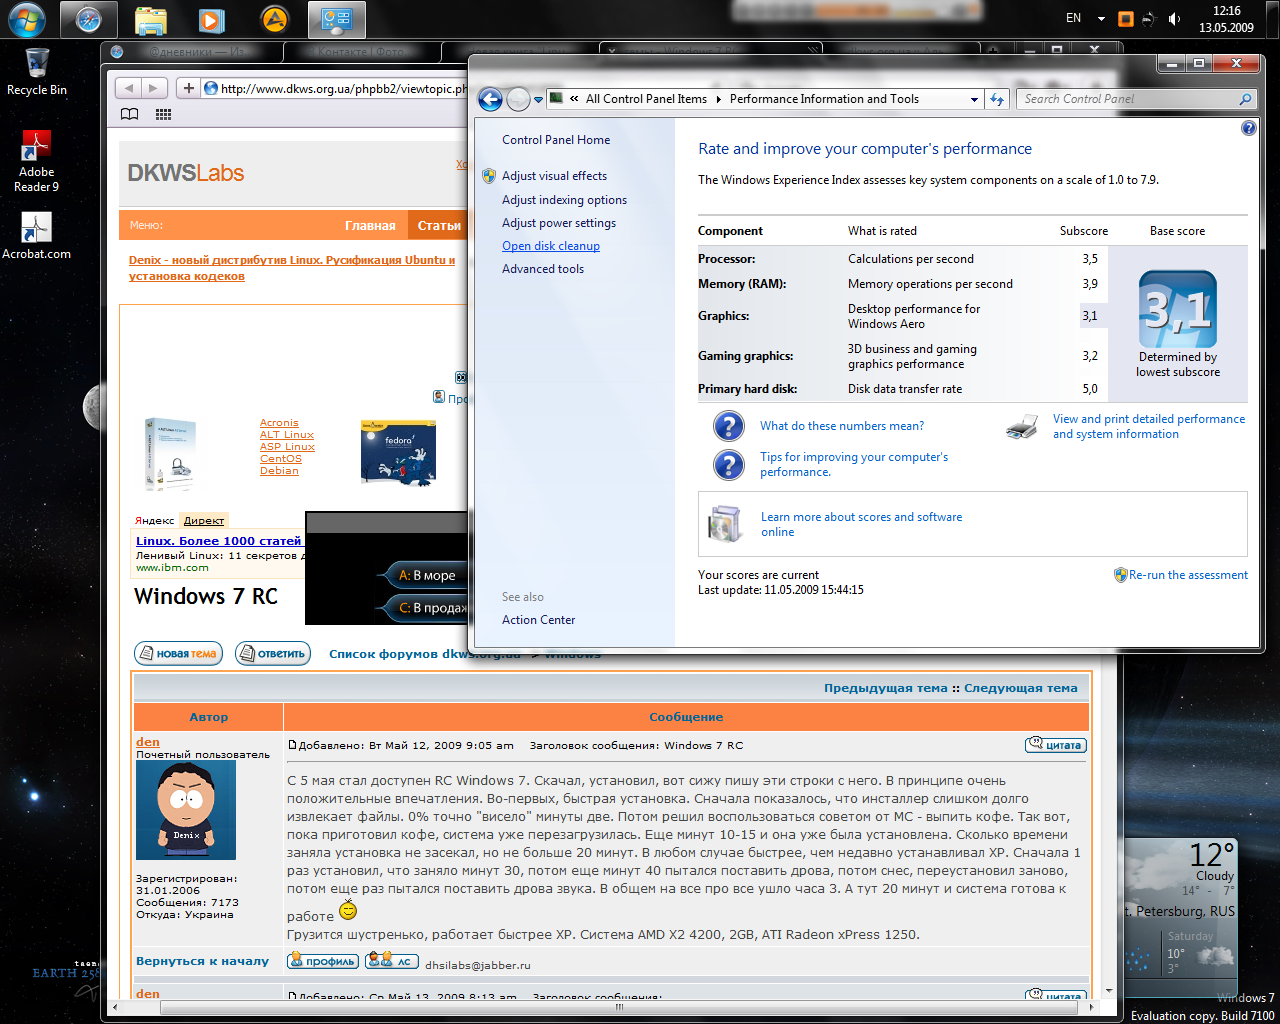Select the Acrobat.com desktop shortcut
The width and height of the screenshot is (1280, 1024).
(37, 236)
